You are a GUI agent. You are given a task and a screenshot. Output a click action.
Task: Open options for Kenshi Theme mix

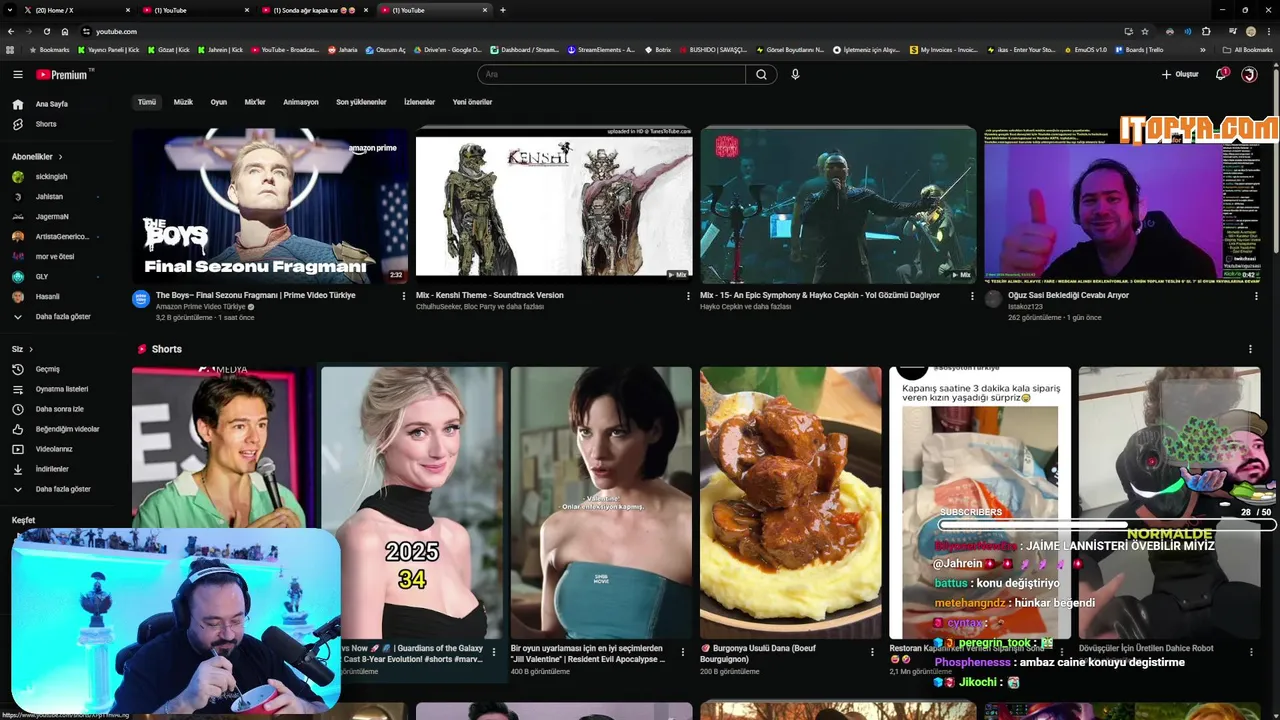pyautogui.click(x=688, y=296)
